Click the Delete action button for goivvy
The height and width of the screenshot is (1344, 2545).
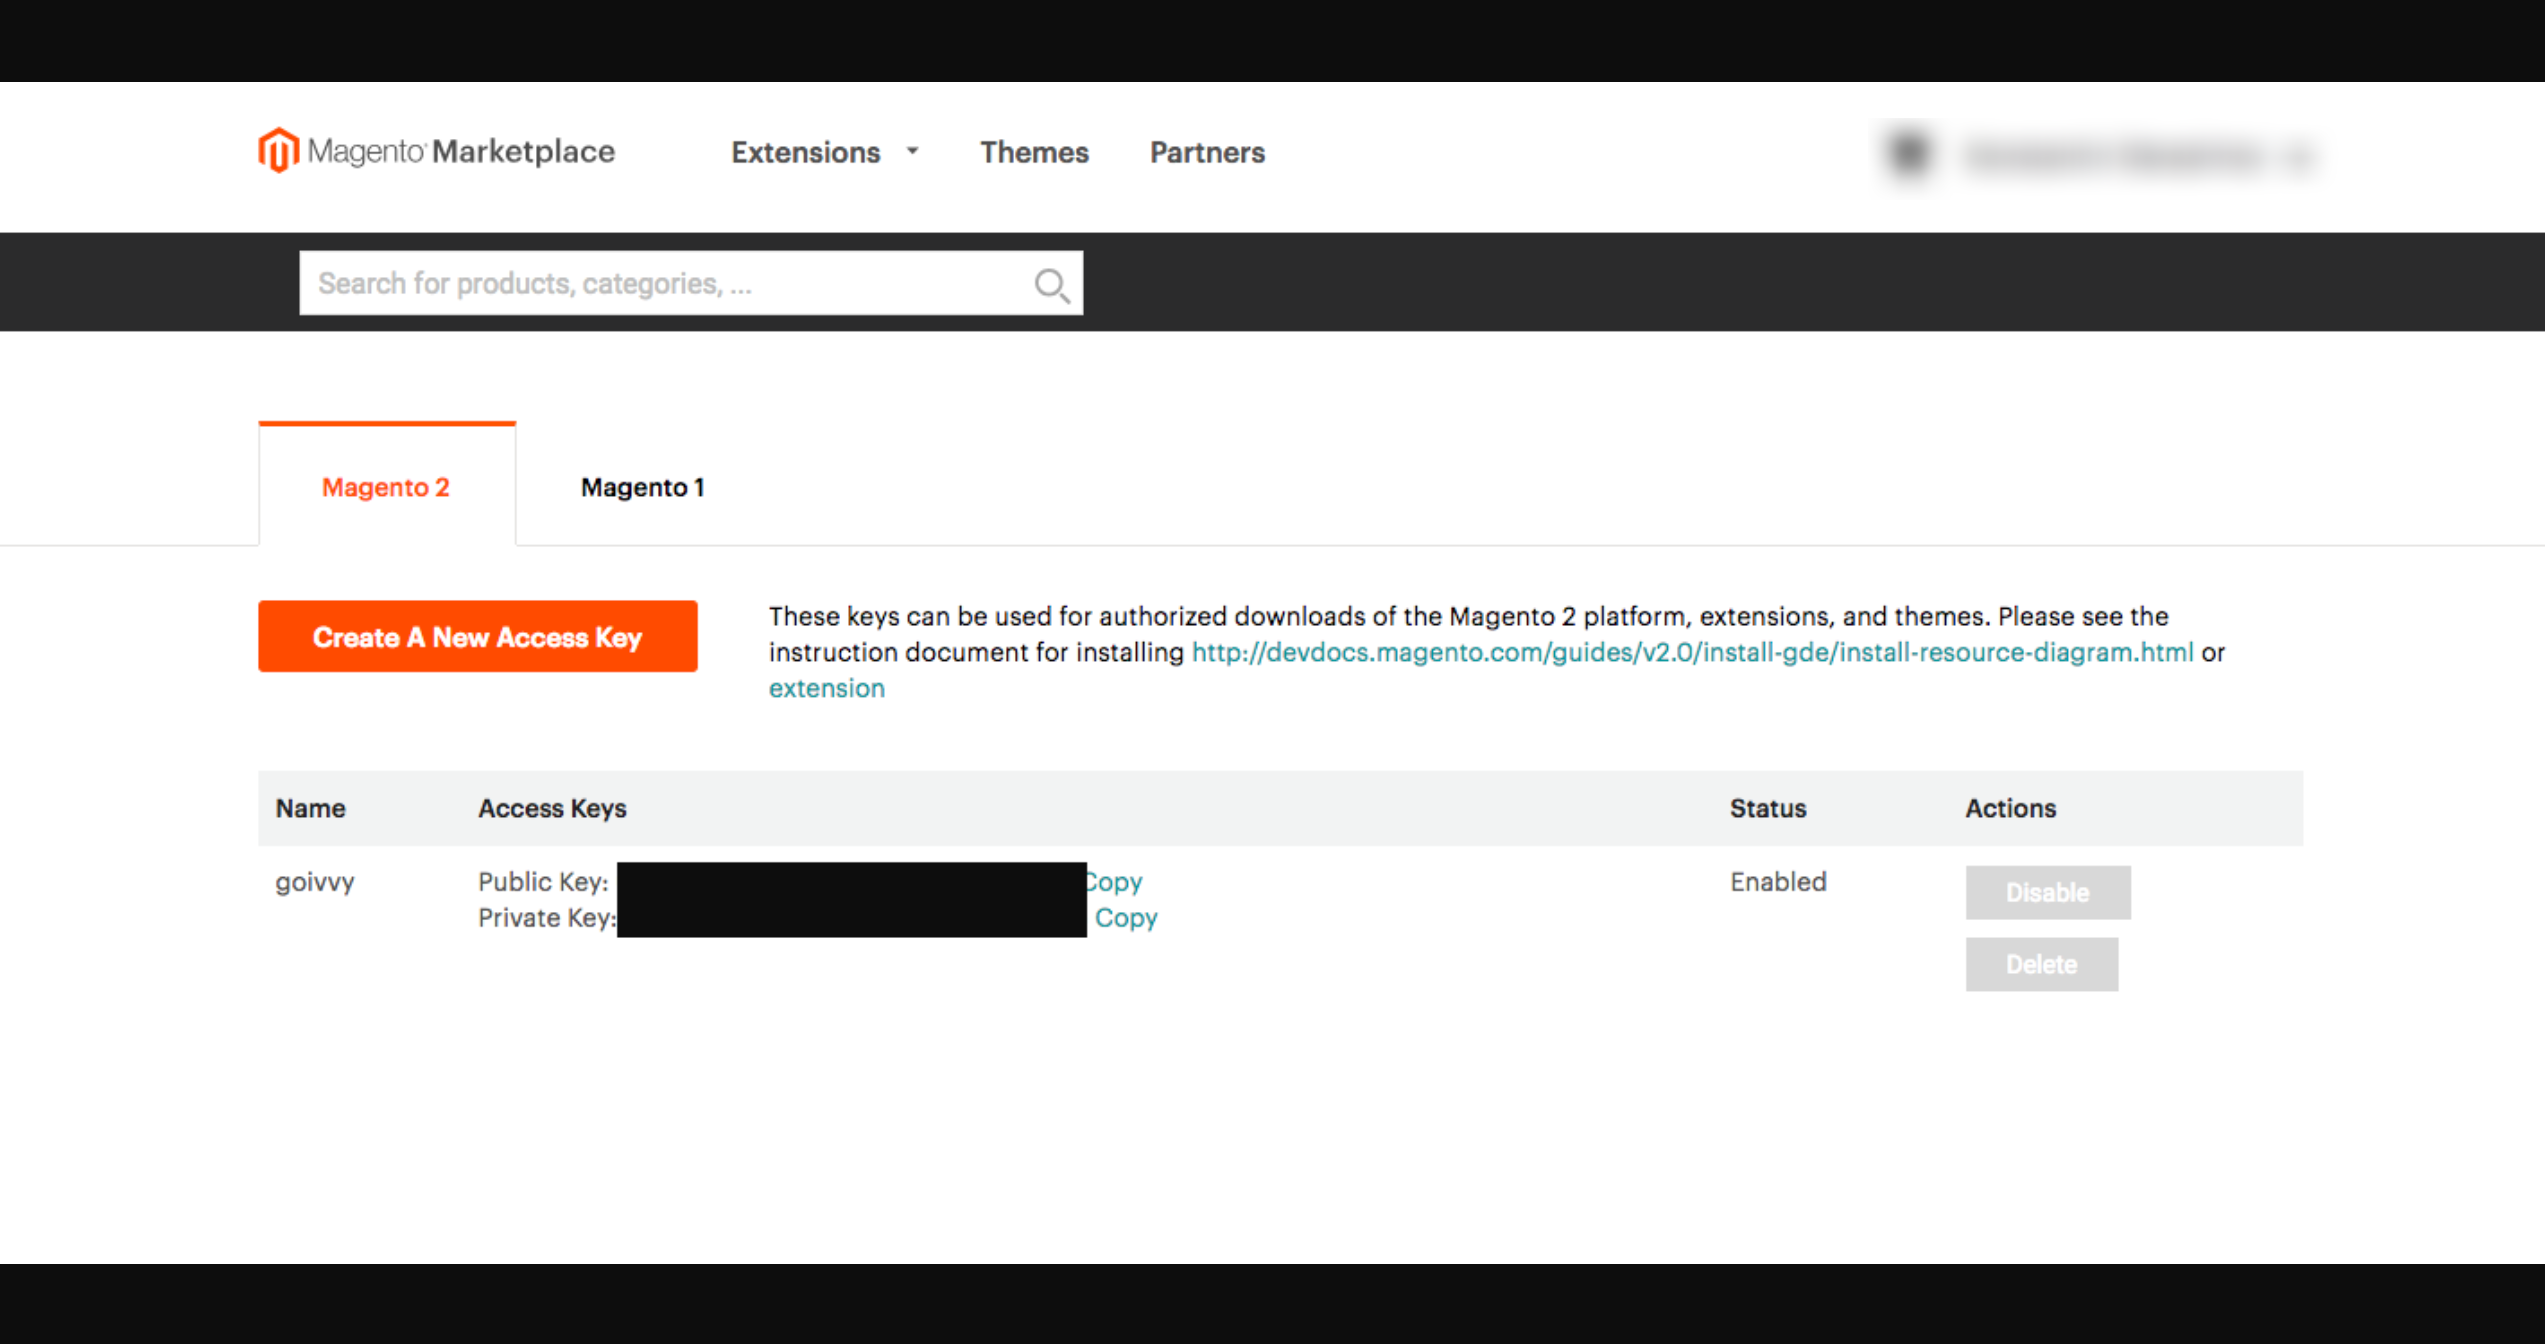tap(2042, 963)
